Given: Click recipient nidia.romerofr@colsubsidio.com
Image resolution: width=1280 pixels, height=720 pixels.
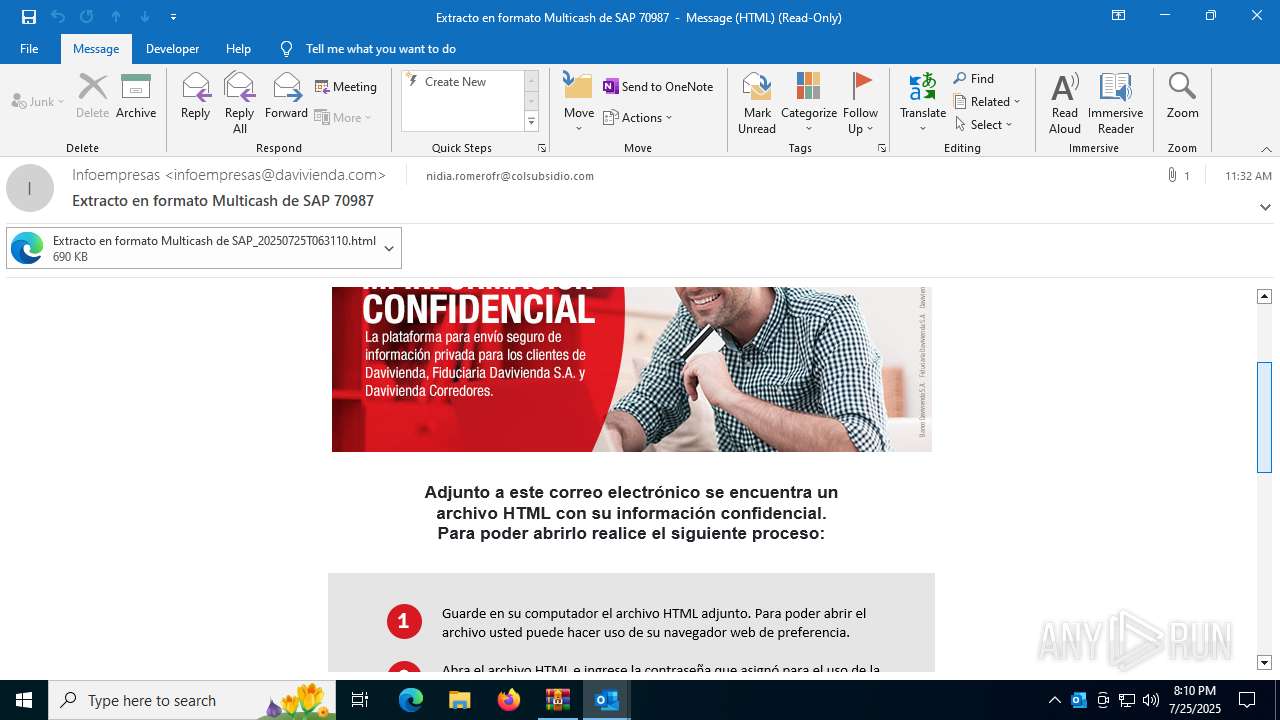Looking at the screenshot, I should tap(510, 176).
